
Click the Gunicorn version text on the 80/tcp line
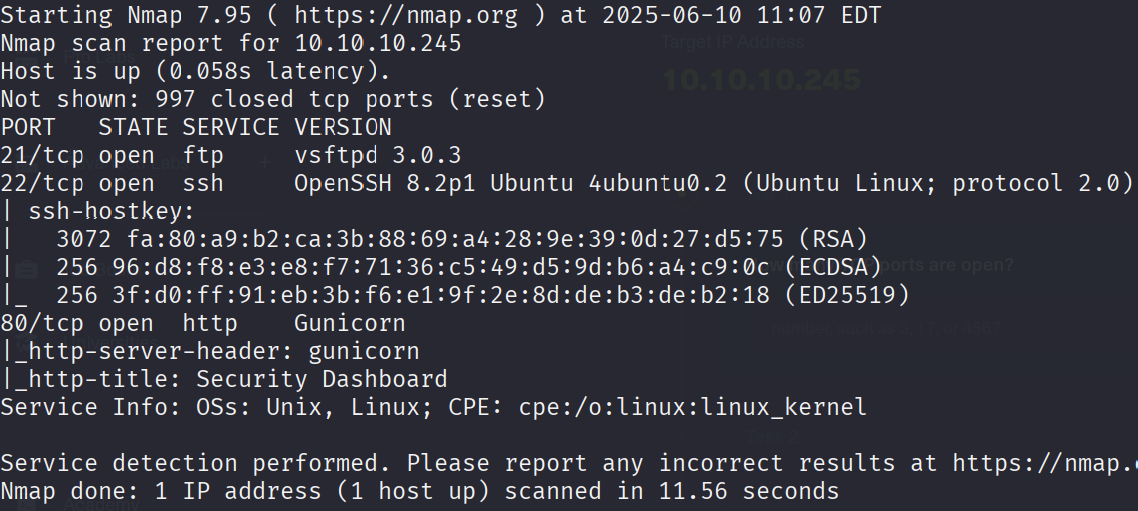tap(350, 323)
